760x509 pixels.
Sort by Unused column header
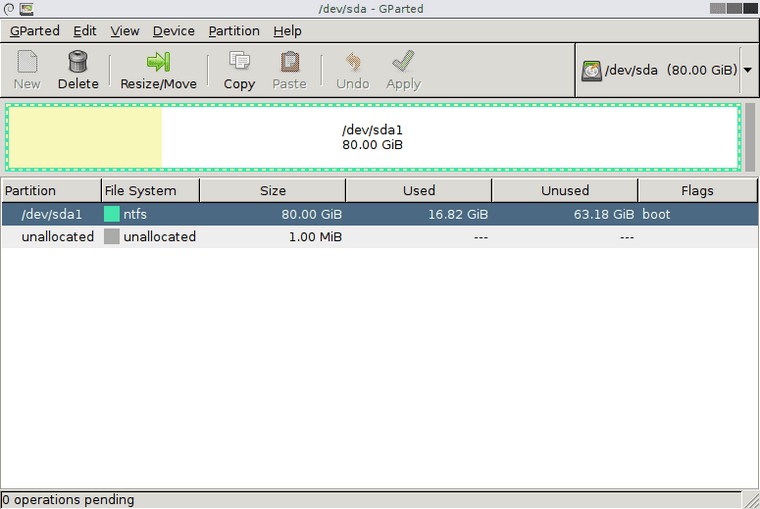click(565, 191)
